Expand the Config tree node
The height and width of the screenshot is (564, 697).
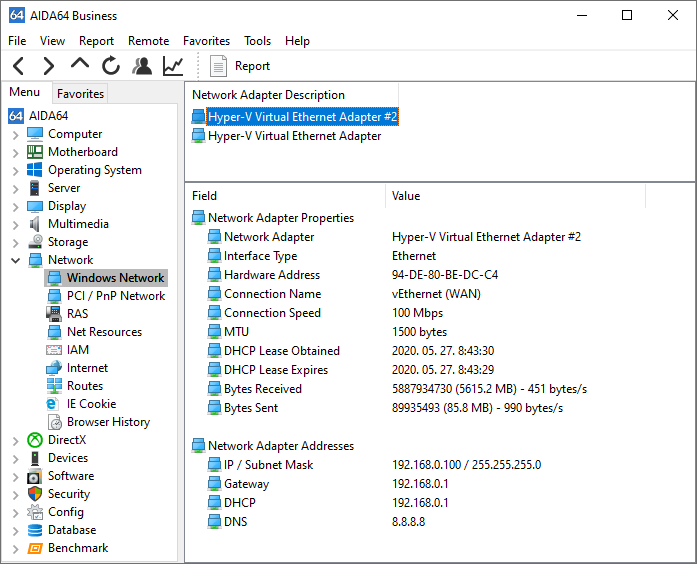pos(16,513)
